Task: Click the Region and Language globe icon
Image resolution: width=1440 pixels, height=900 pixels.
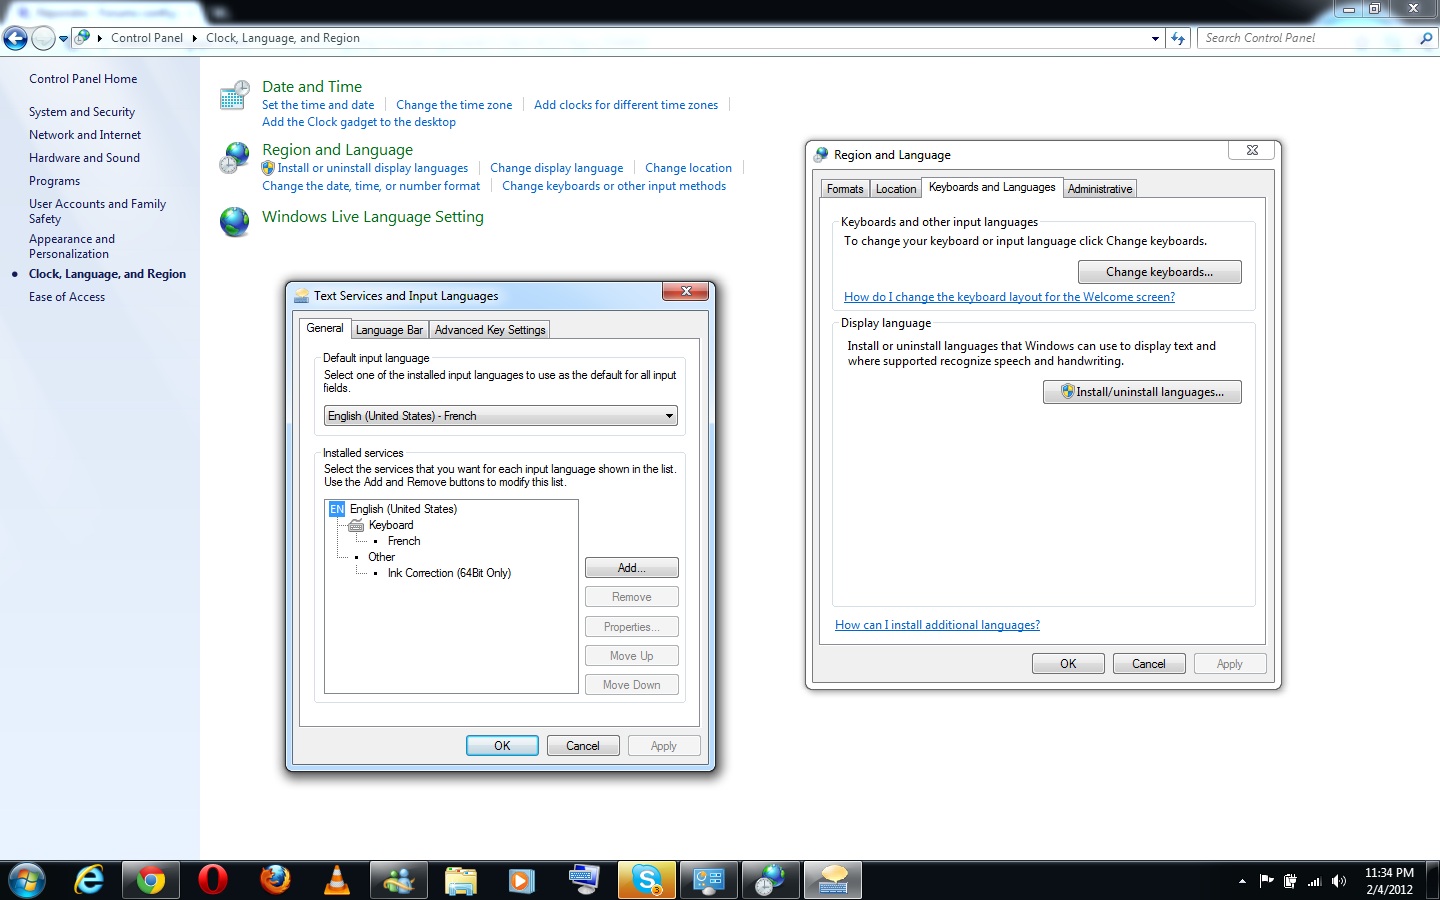Action: coord(234,158)
